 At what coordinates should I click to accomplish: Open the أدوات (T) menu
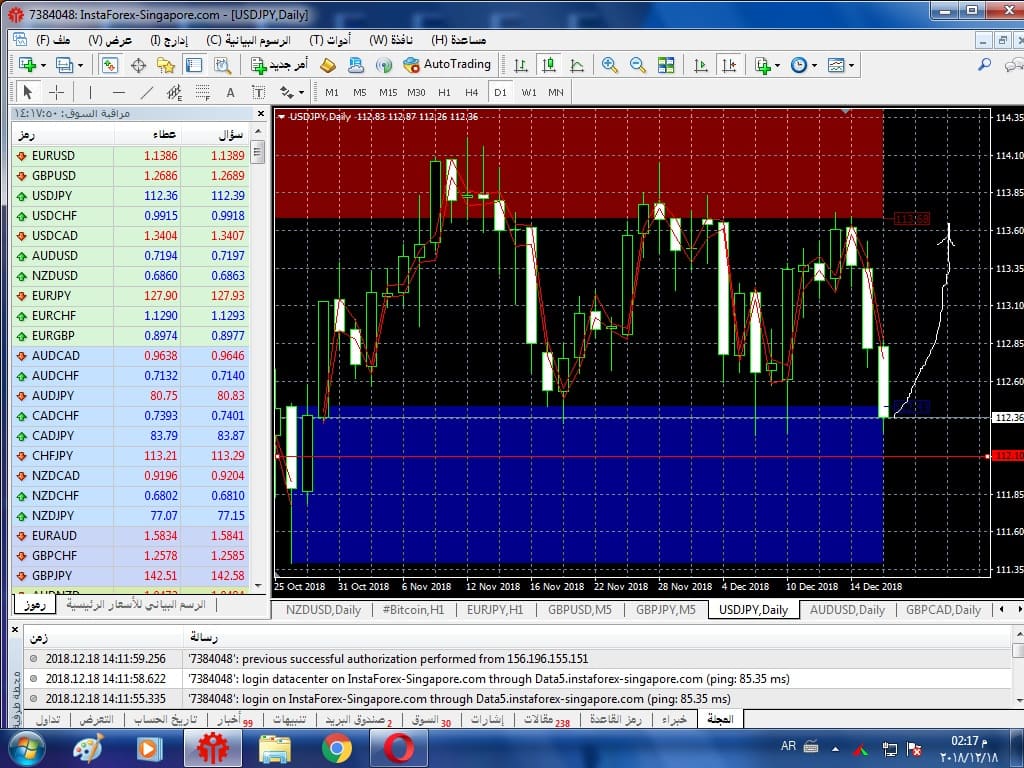click(x=330, y=40)
